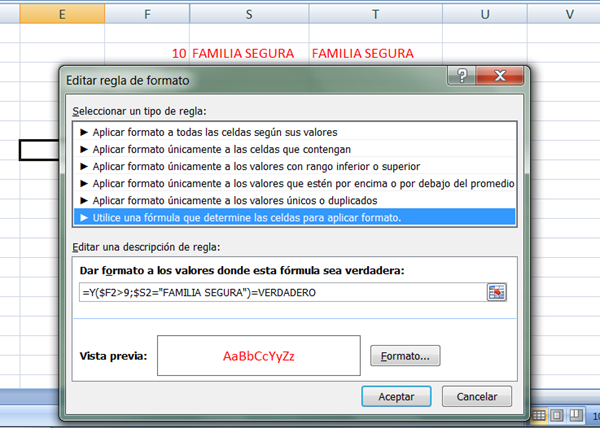Click FAMILIA SEGURA cell in column T

pos(375,53)
